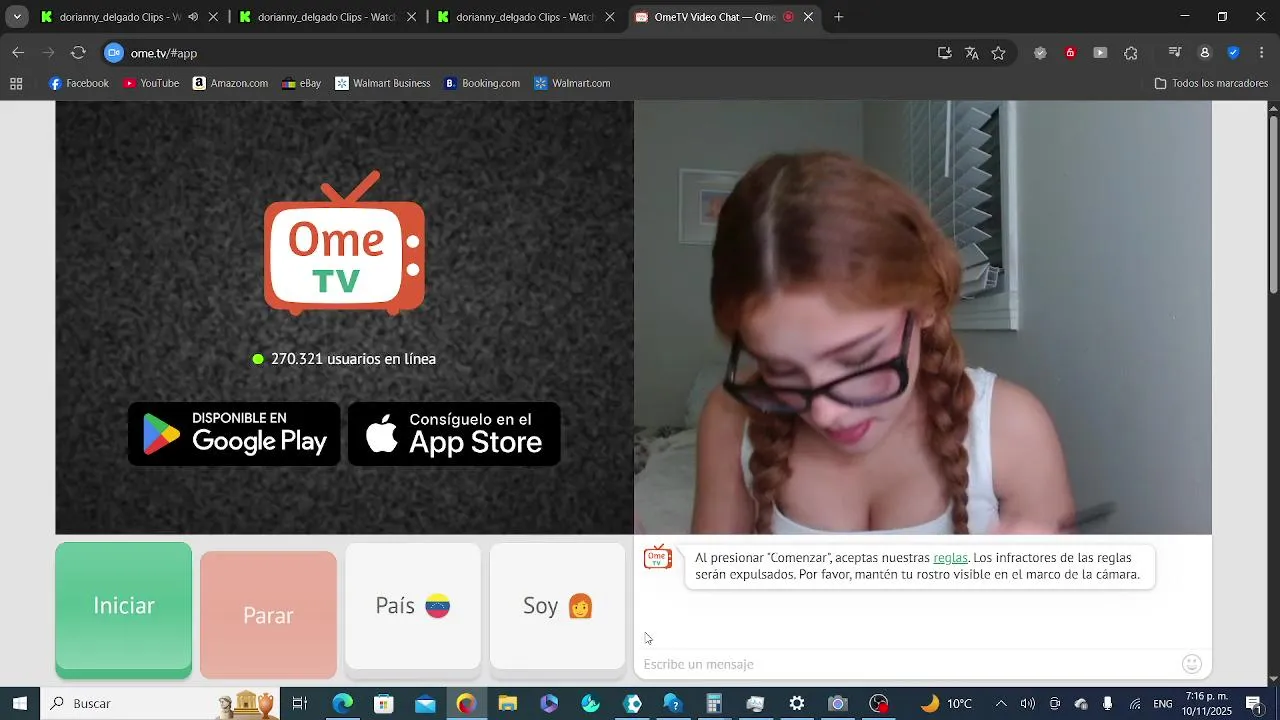Bookmark this page with the star
The image size is (1280, 720).
[998, 53]
